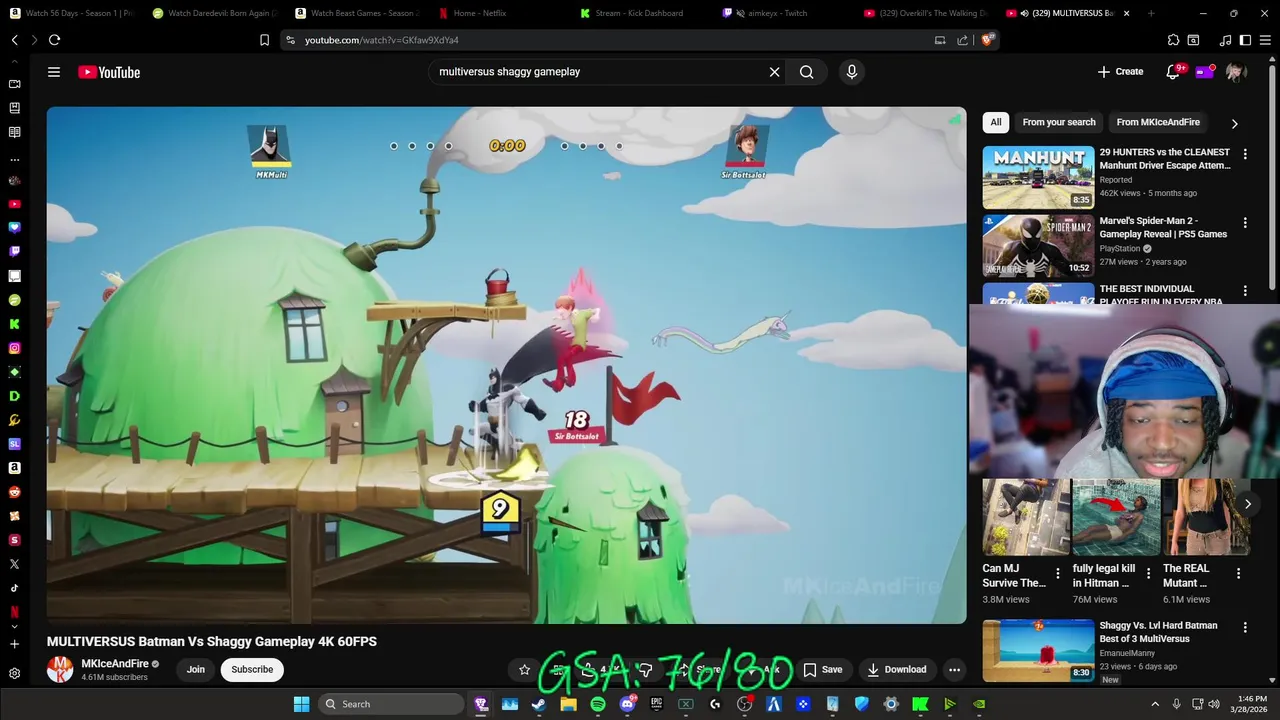Open Steam from the taskbar
1280x720 pixels.
(539, 704)
